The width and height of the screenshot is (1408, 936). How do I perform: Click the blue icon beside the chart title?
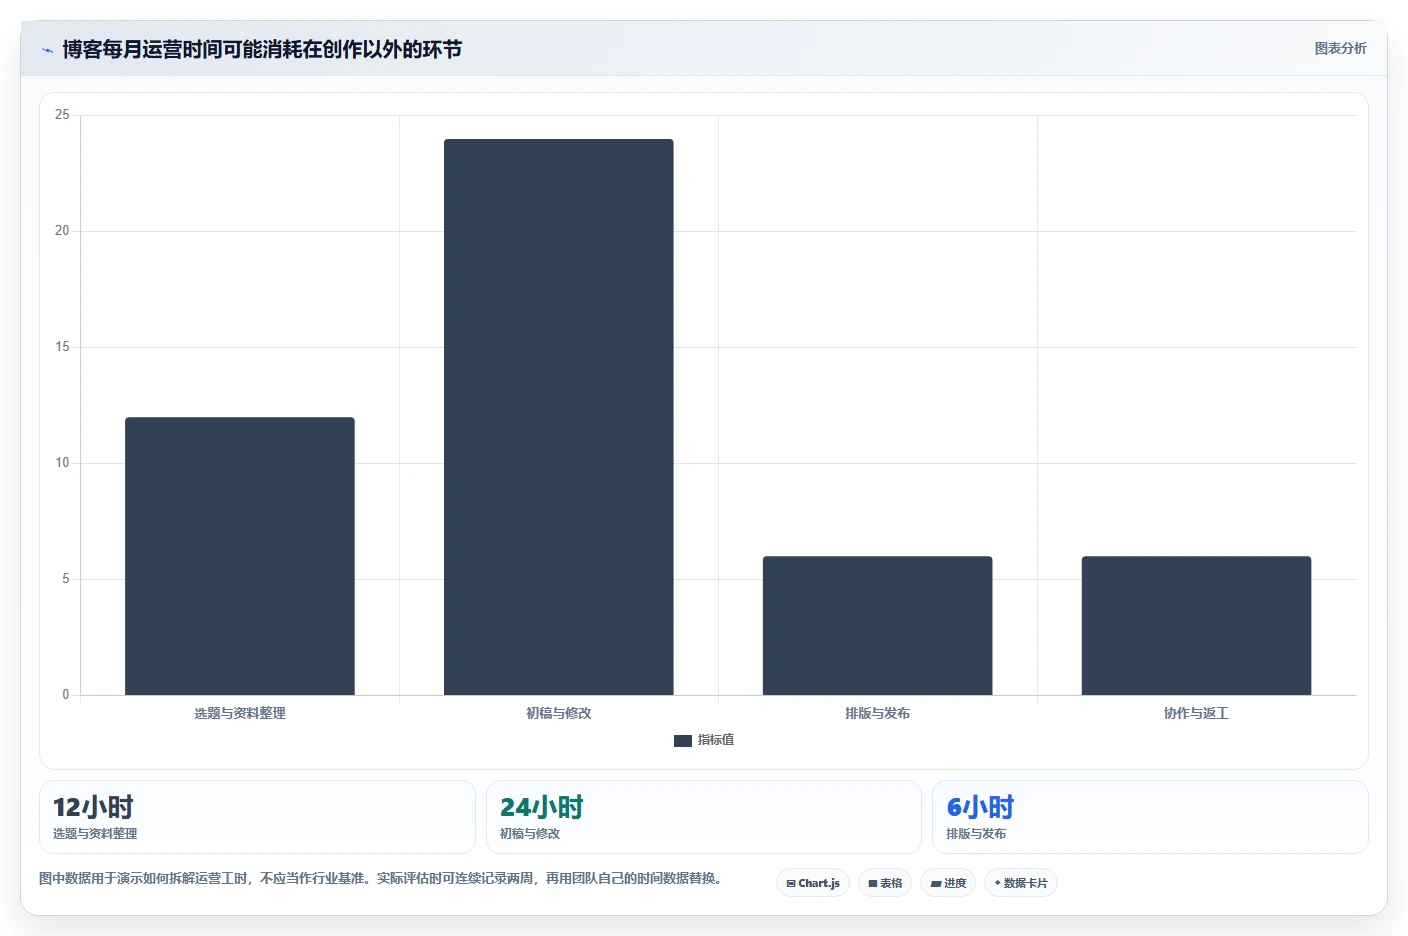(x=47, y=50)
